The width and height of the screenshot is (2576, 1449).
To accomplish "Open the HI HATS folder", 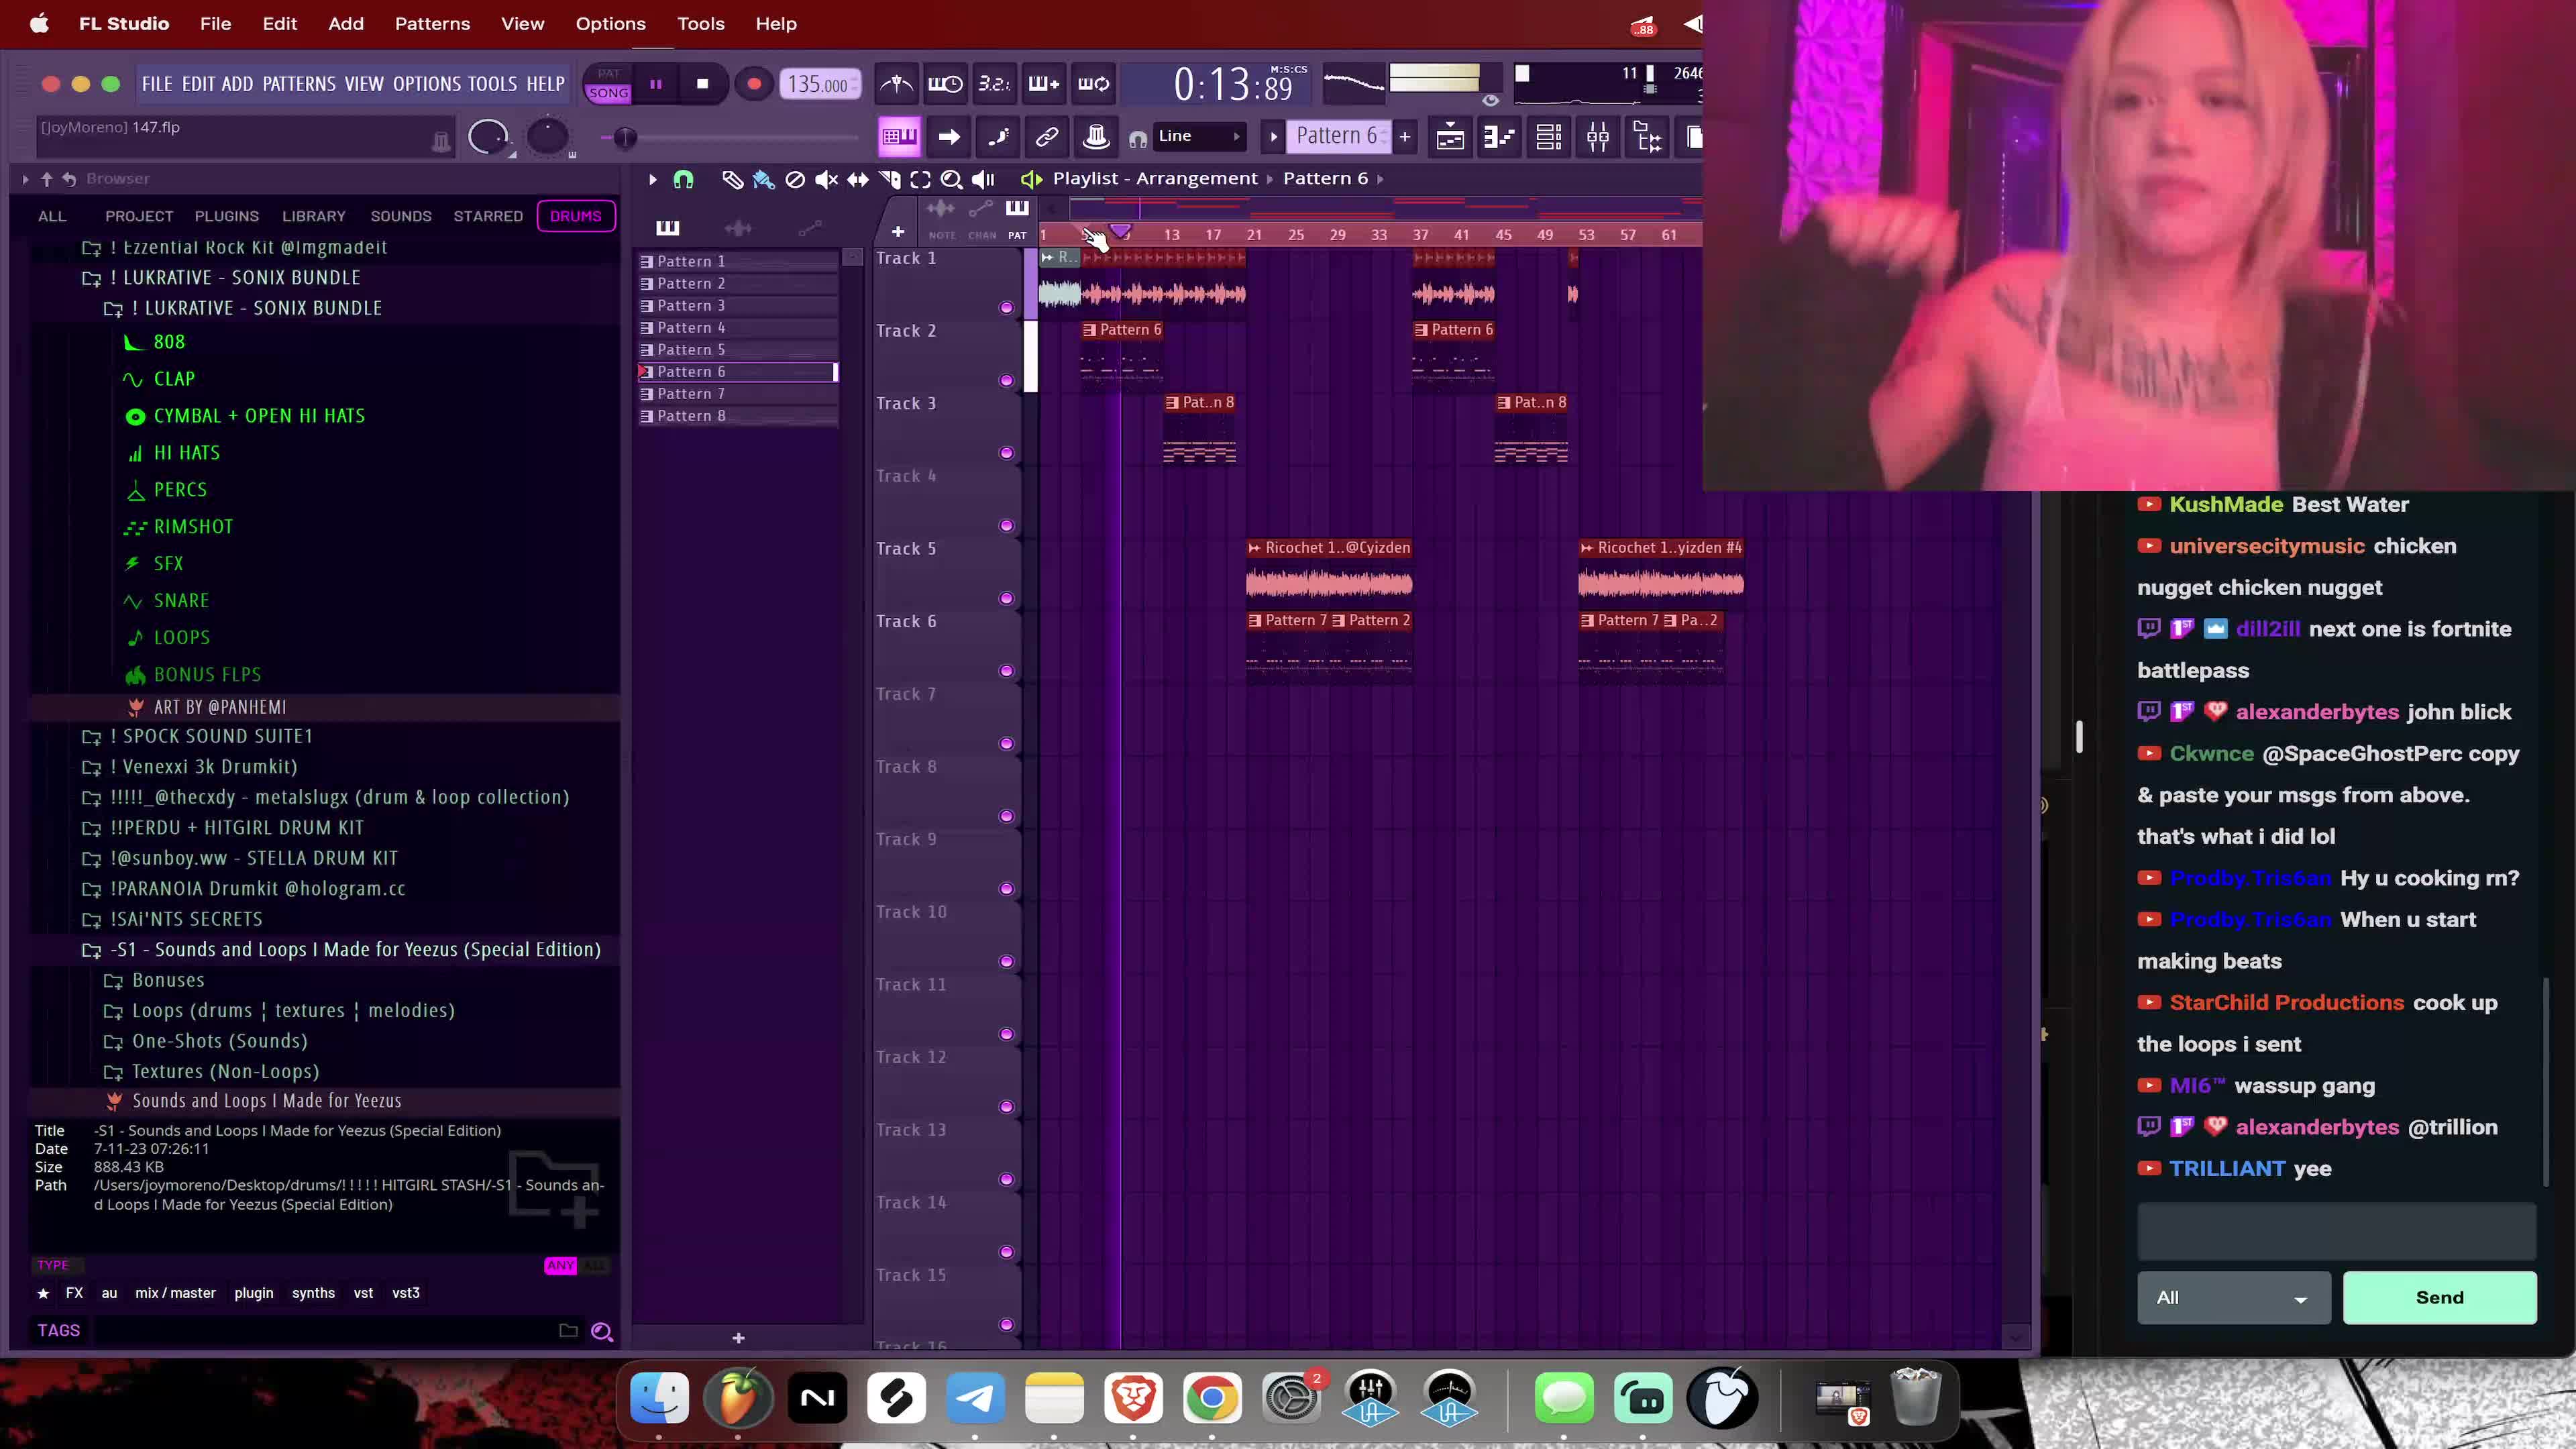I will (187, 453).
